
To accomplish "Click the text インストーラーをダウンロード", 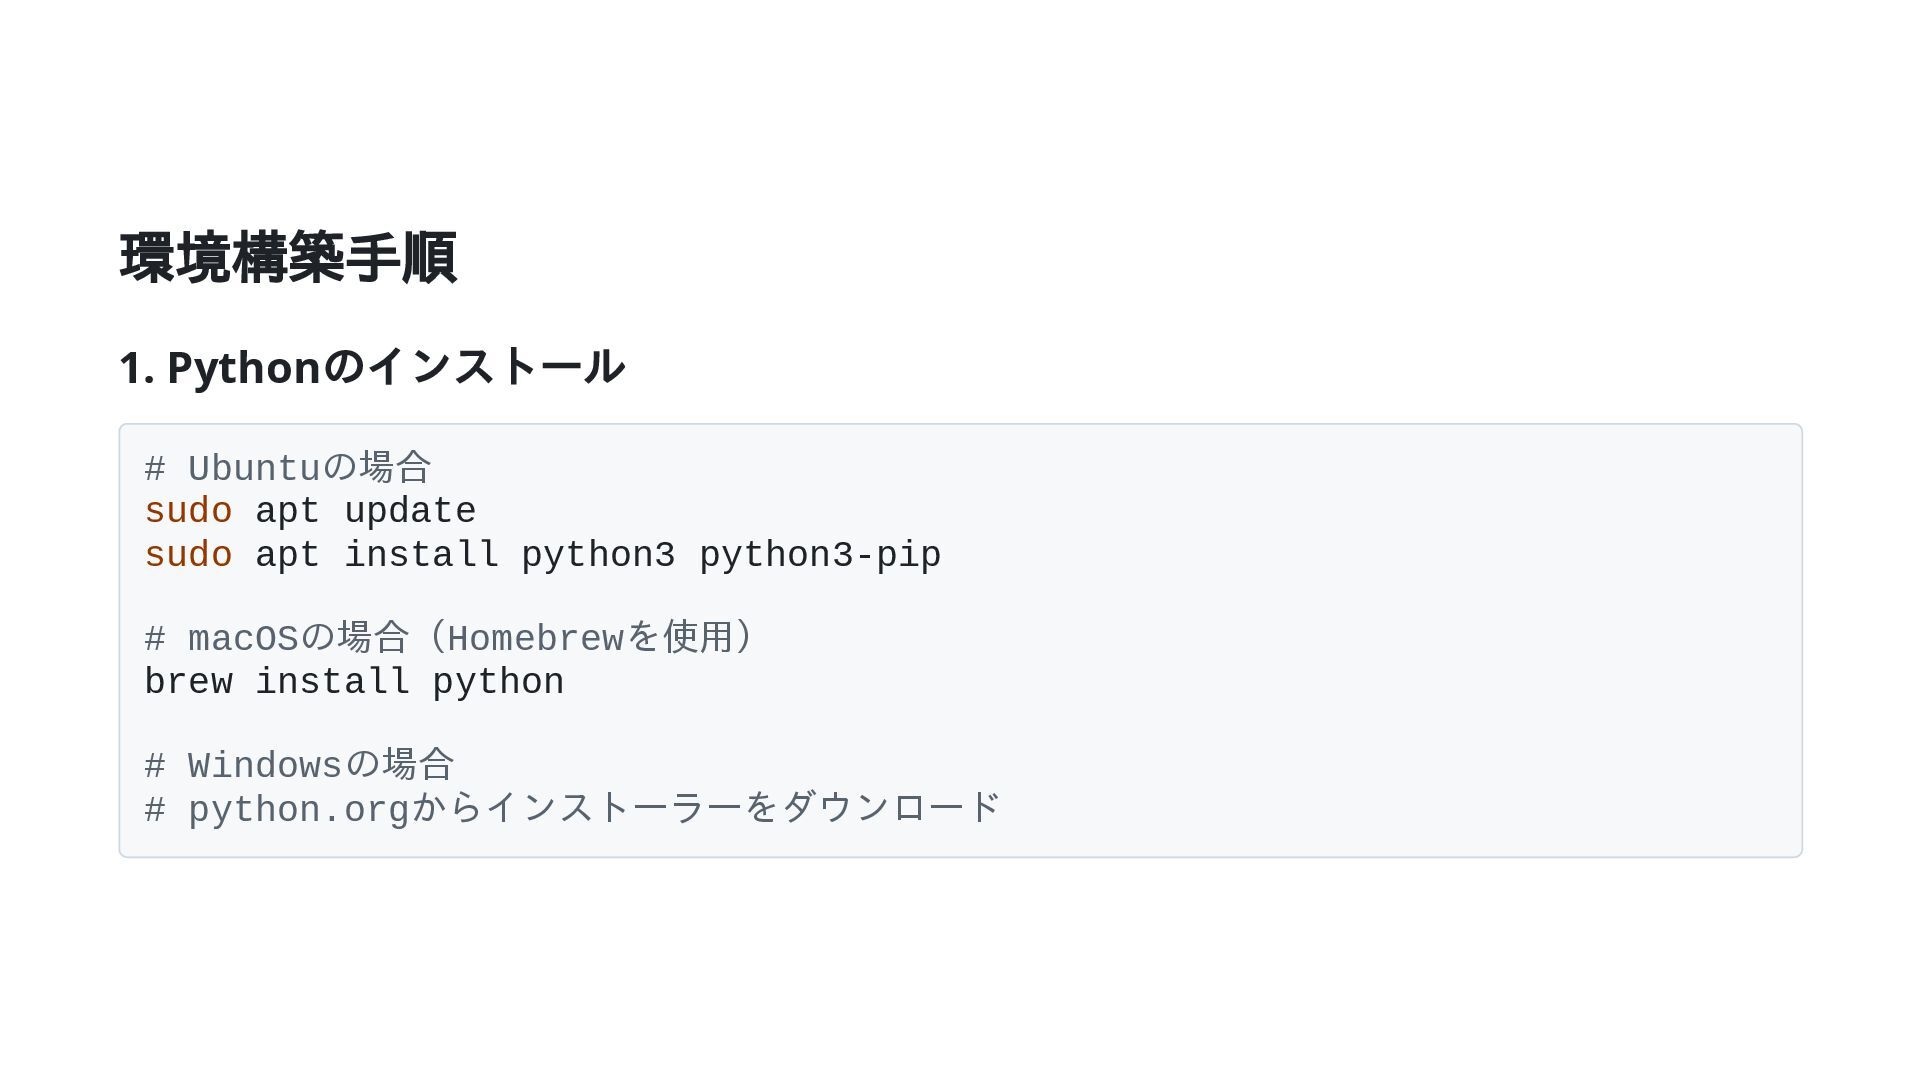I will point(742,808).
